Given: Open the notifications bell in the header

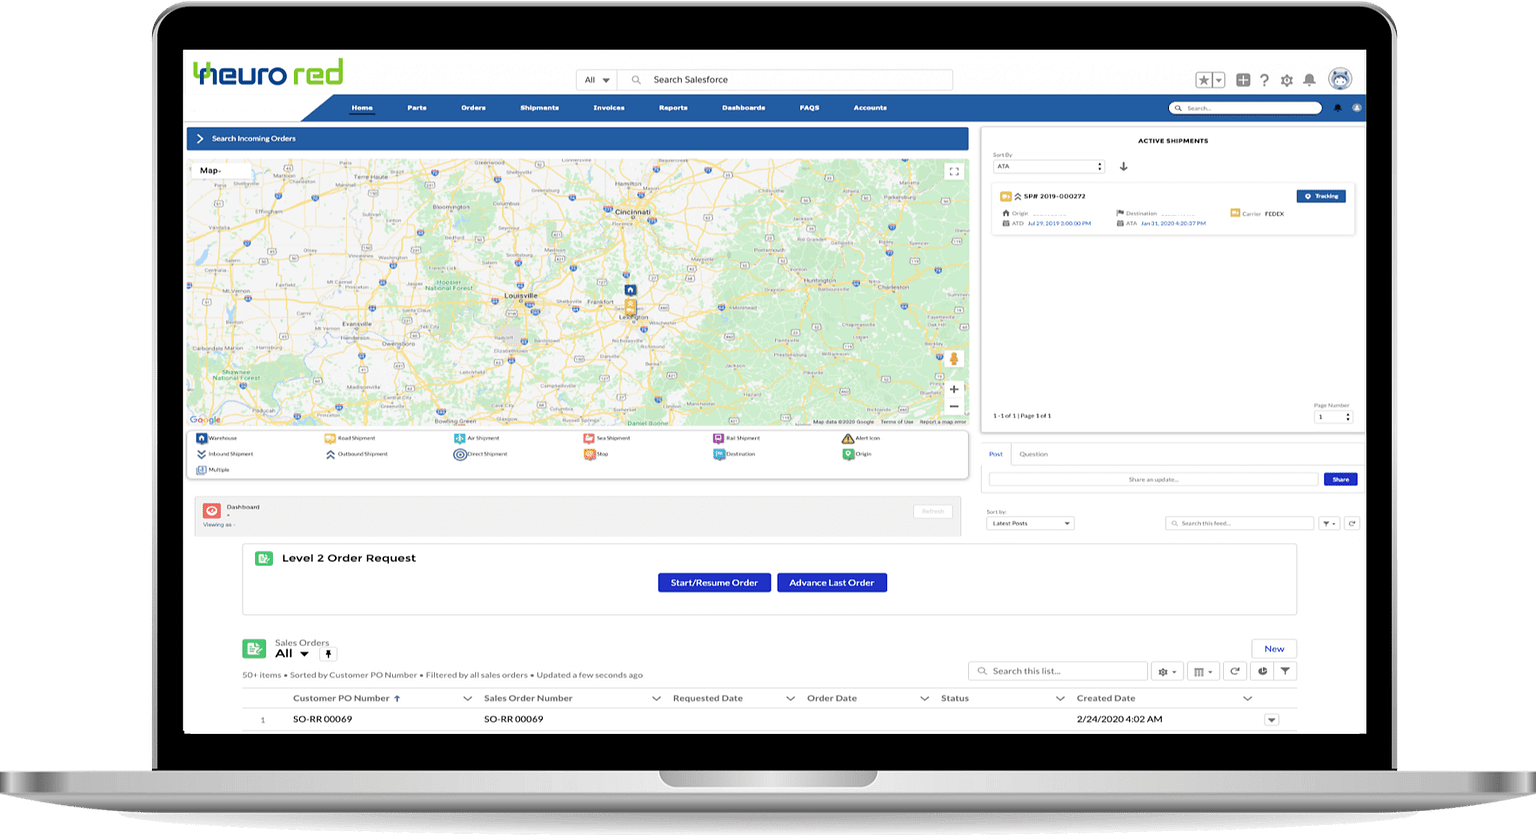Looking at the screenshot, I should [1309, 80].
